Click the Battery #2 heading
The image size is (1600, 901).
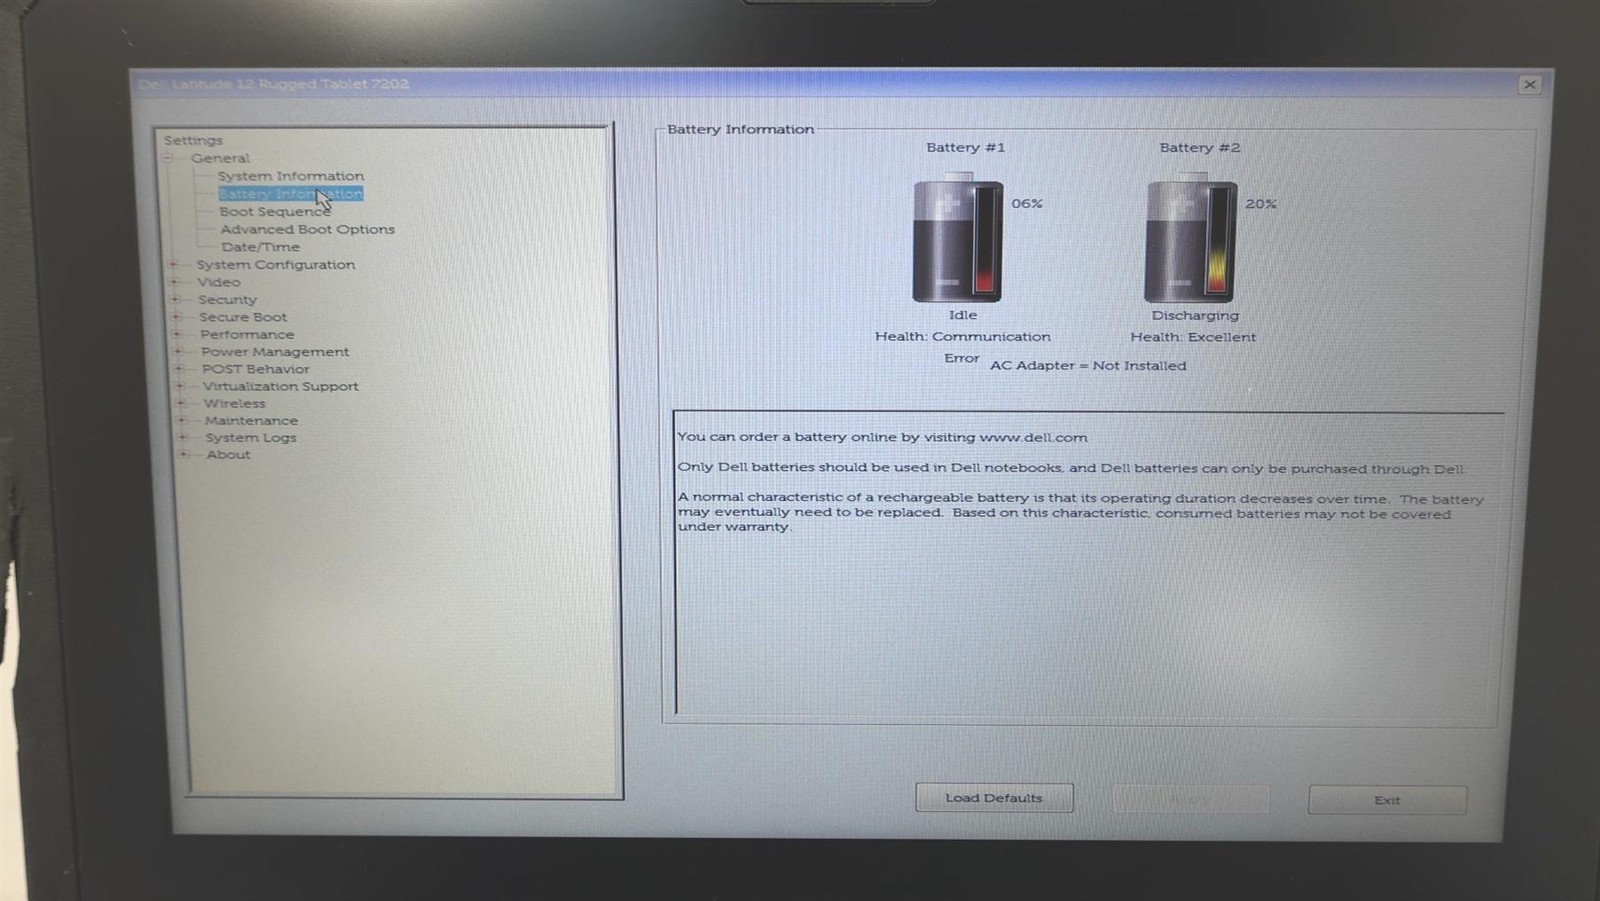[1200, 148]
